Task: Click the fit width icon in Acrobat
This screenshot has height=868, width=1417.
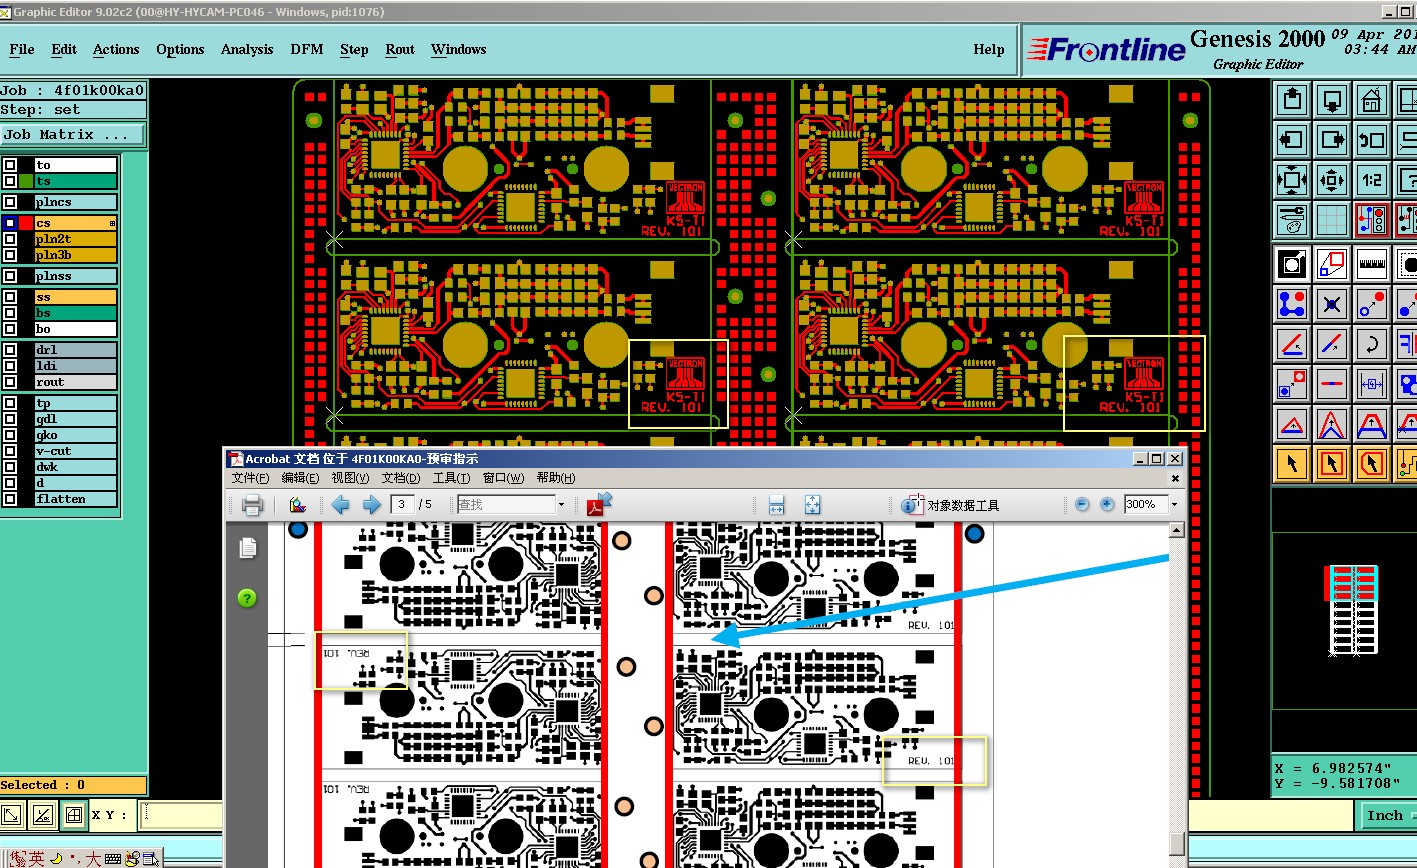Action: click(777, 505)
